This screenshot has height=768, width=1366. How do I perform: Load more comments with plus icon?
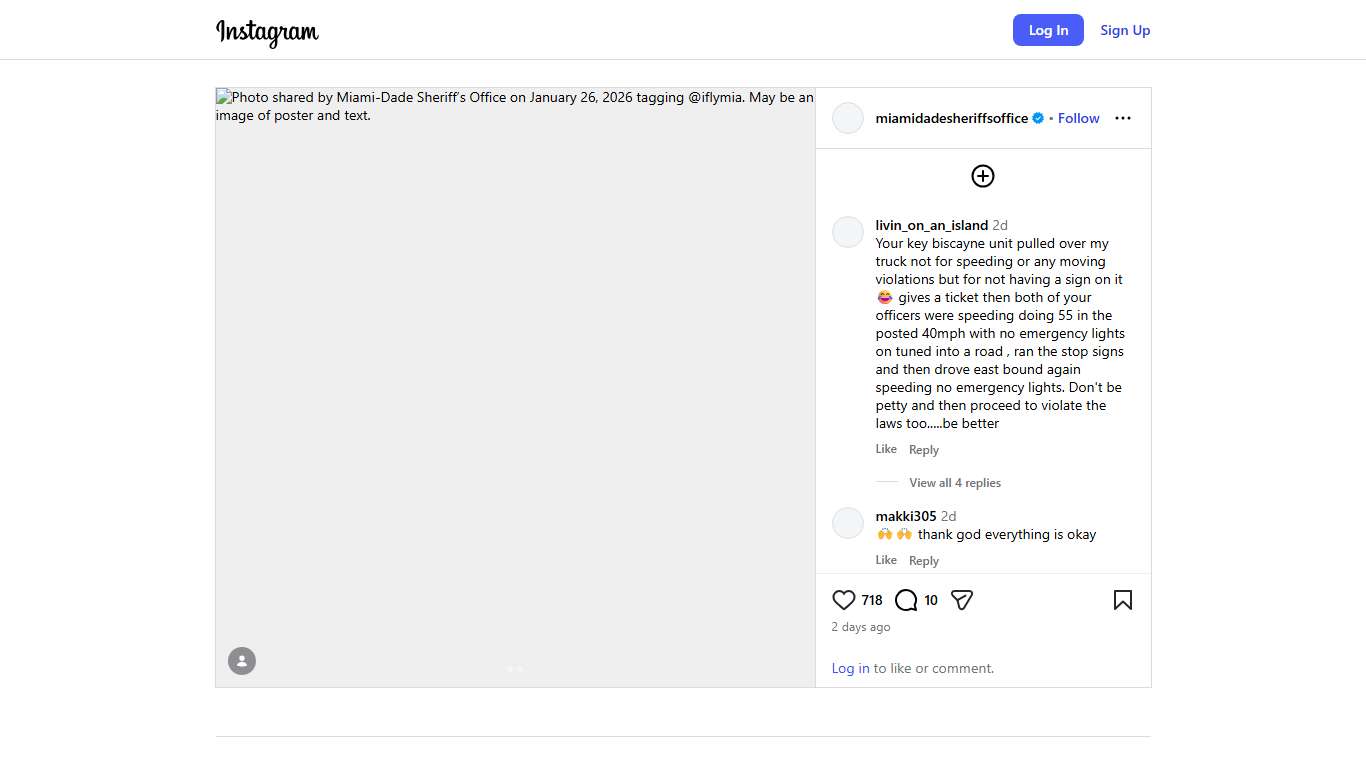983,176
